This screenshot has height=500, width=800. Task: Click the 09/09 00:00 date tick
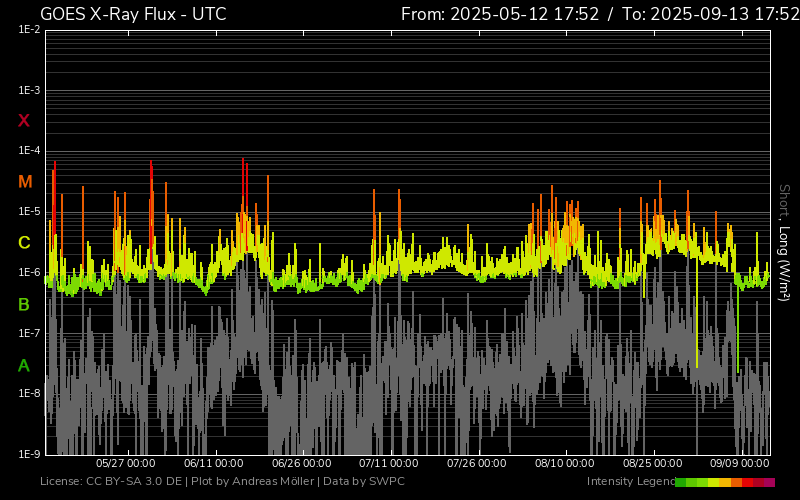739,464
